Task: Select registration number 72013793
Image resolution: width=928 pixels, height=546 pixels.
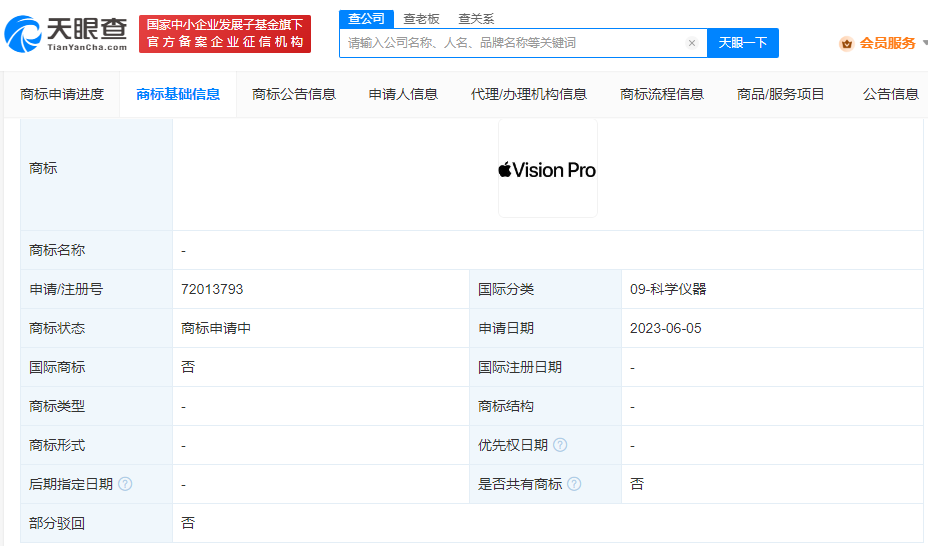Action: click(212, 289)
